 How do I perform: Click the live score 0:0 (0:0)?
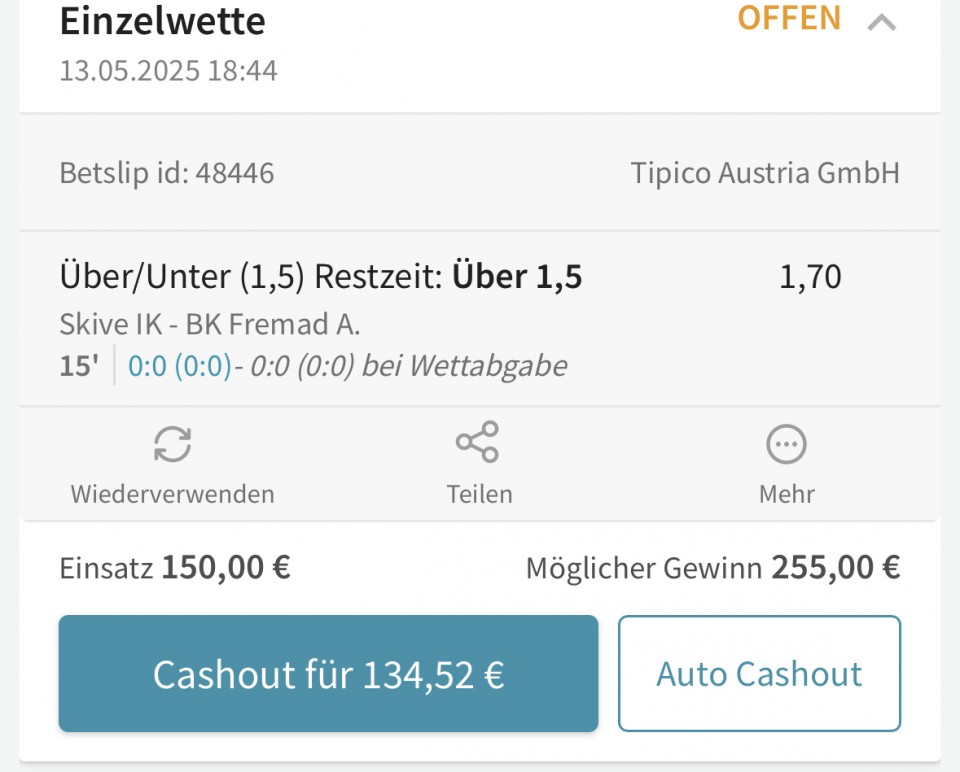click(179, 366)
